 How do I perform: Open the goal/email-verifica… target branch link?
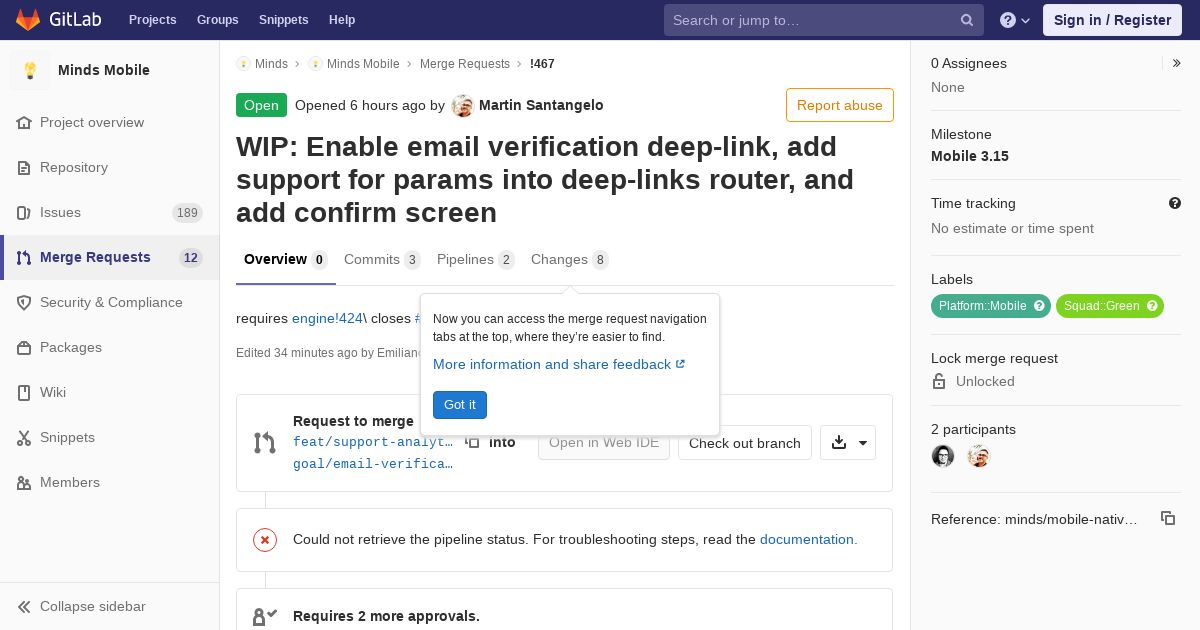point(373,463)
